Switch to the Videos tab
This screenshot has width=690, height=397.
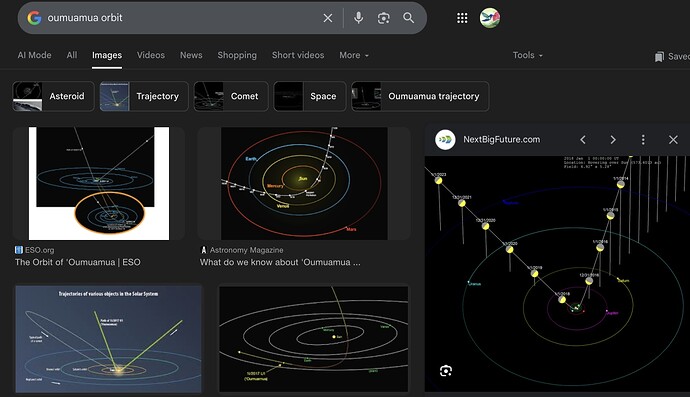(x=151, y=55)
